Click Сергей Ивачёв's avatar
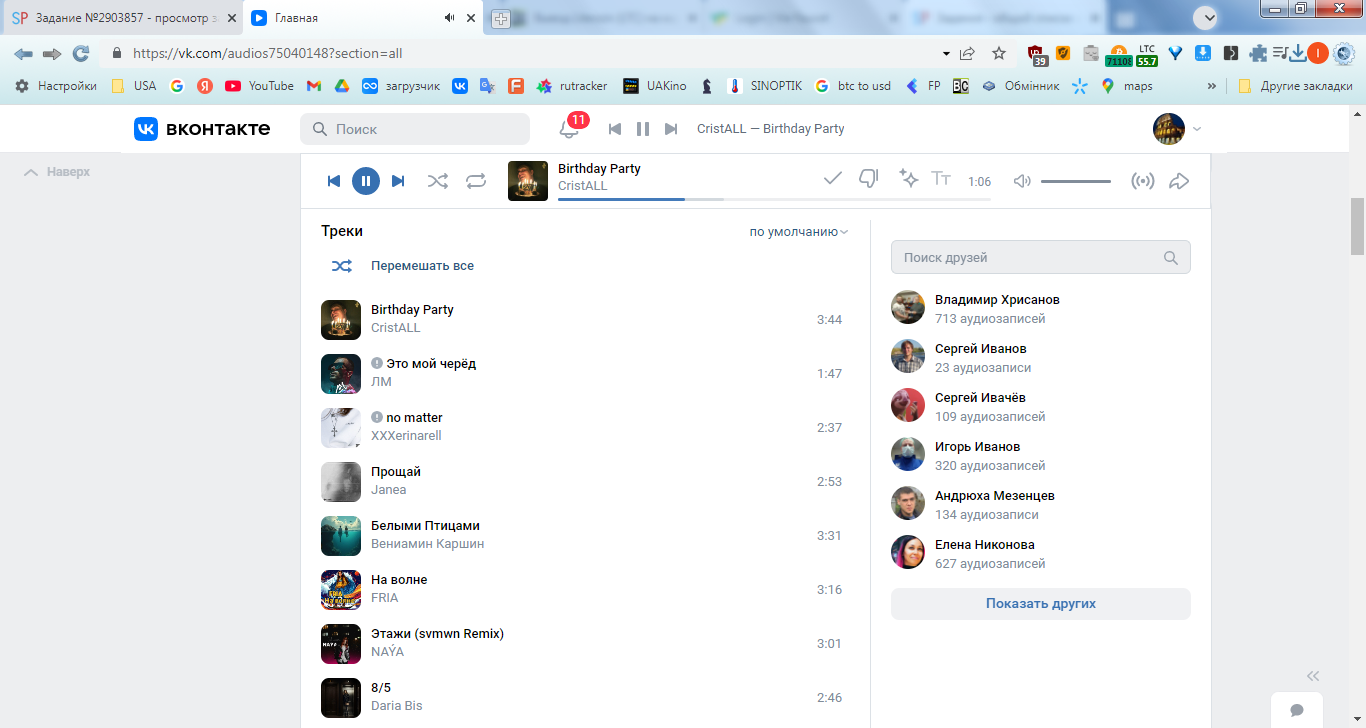 point(908,405)
